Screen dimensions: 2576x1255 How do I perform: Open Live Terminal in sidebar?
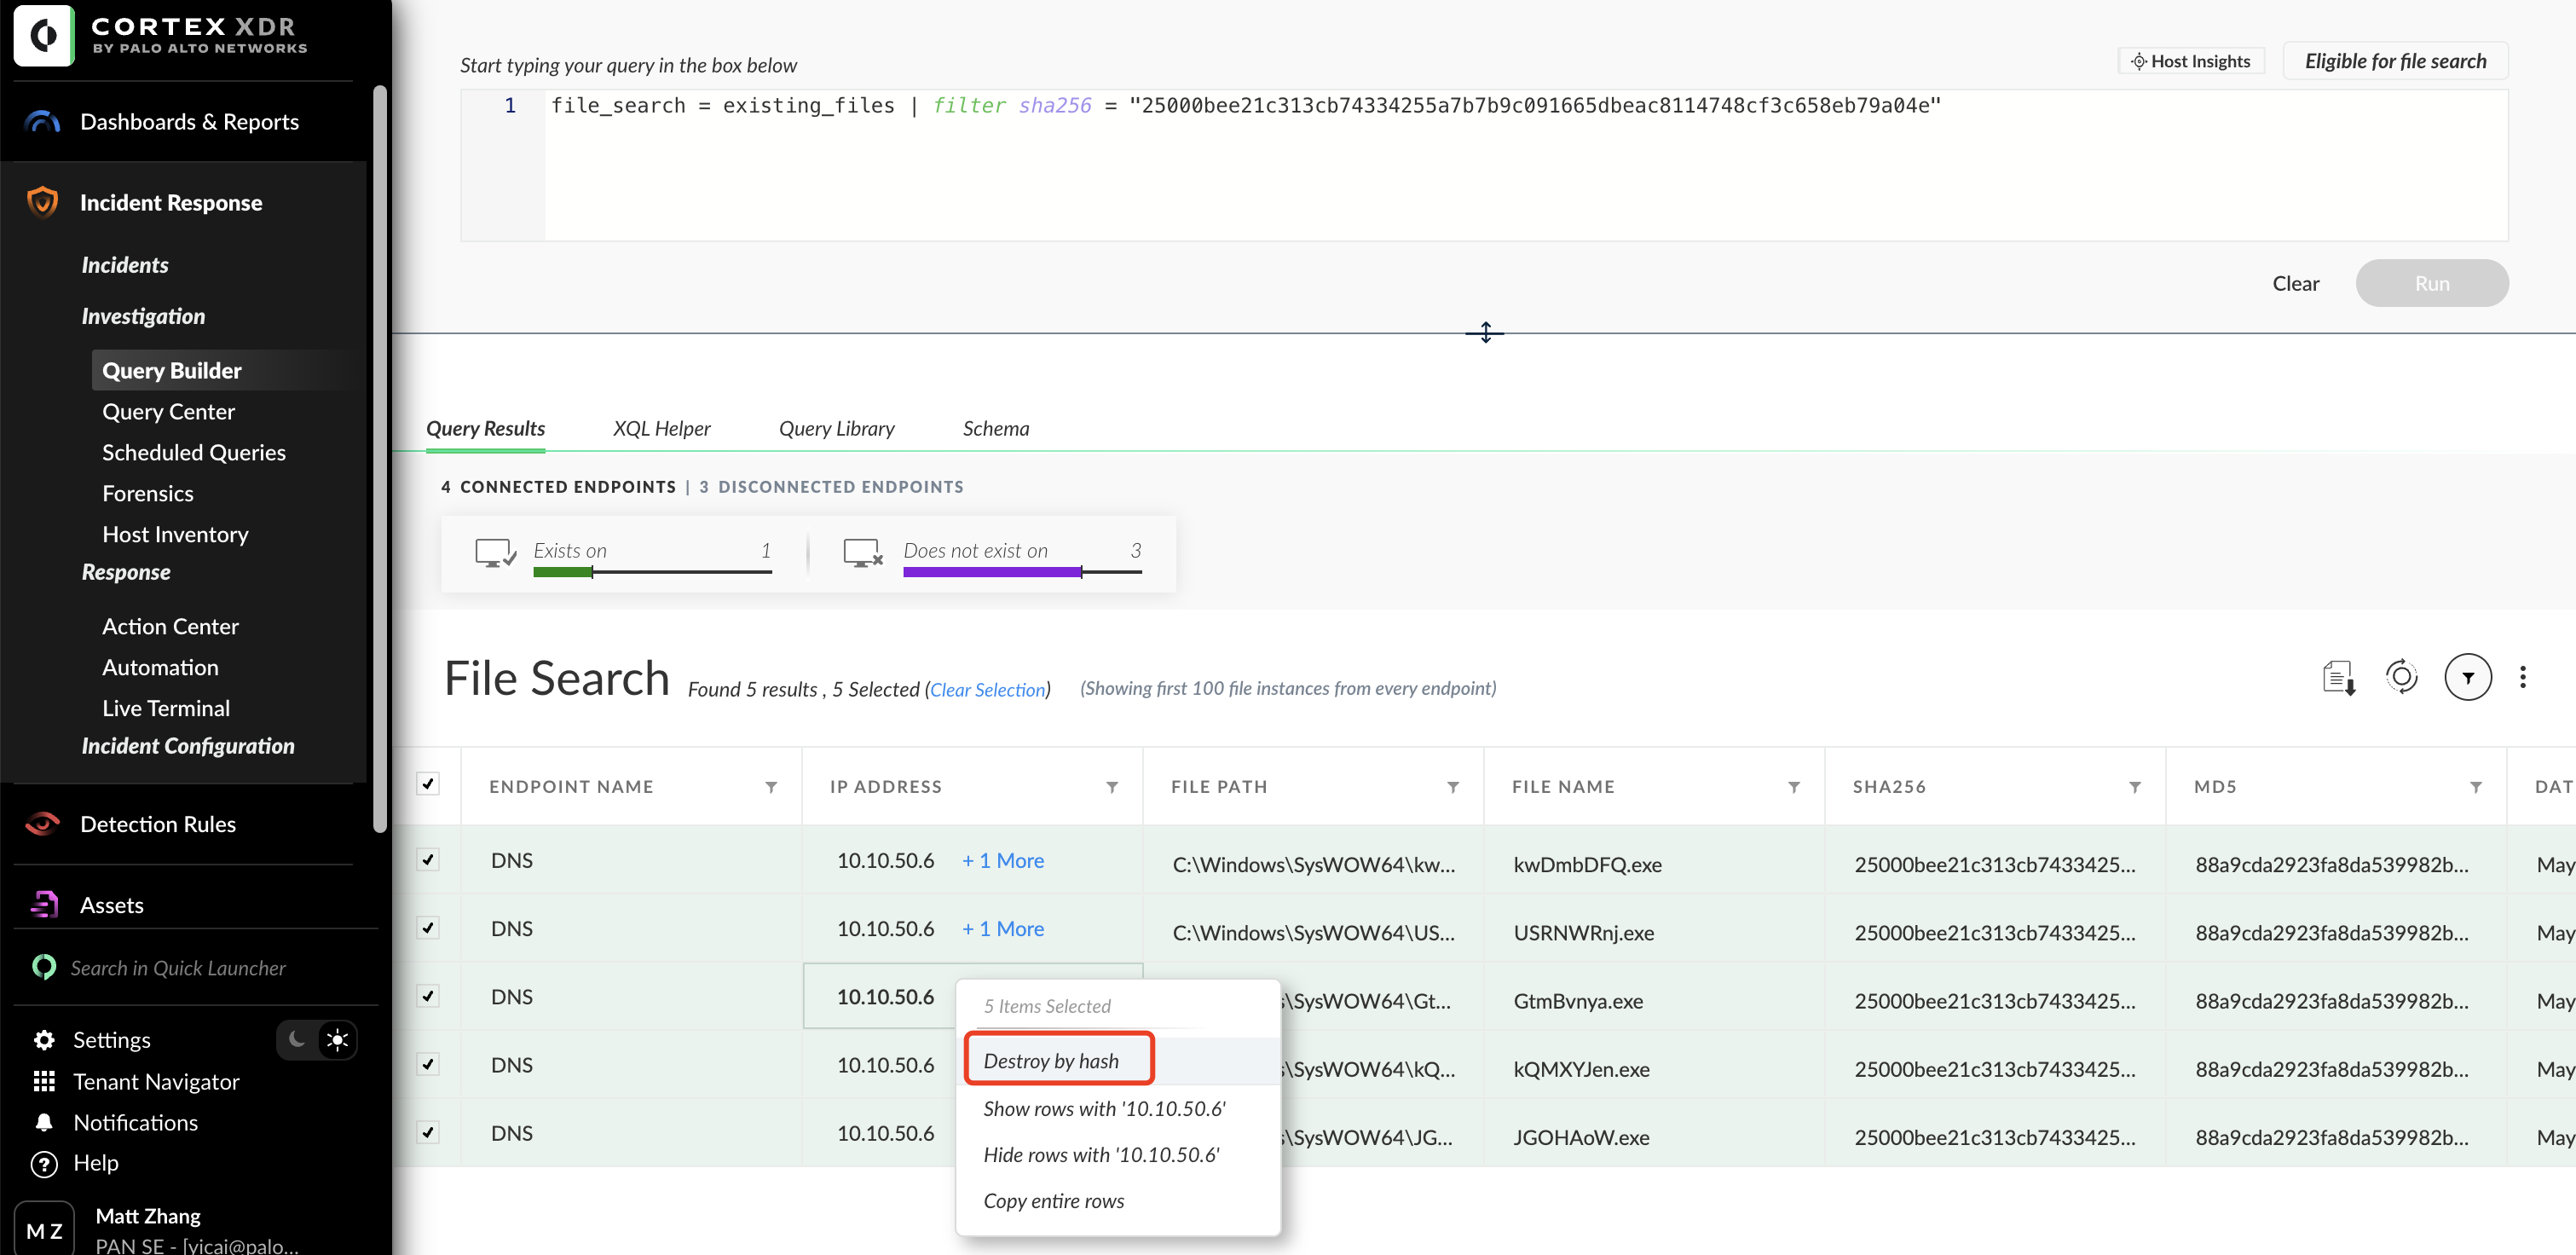(166, 709)
